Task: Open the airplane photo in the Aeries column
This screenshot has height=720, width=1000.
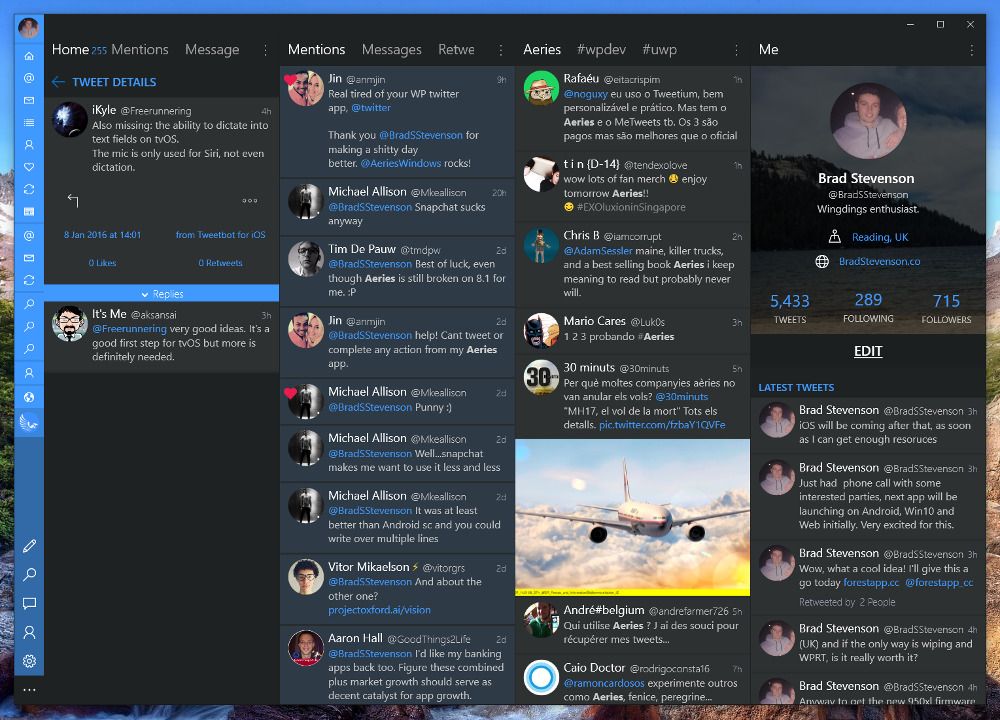Action: (632, 517)
